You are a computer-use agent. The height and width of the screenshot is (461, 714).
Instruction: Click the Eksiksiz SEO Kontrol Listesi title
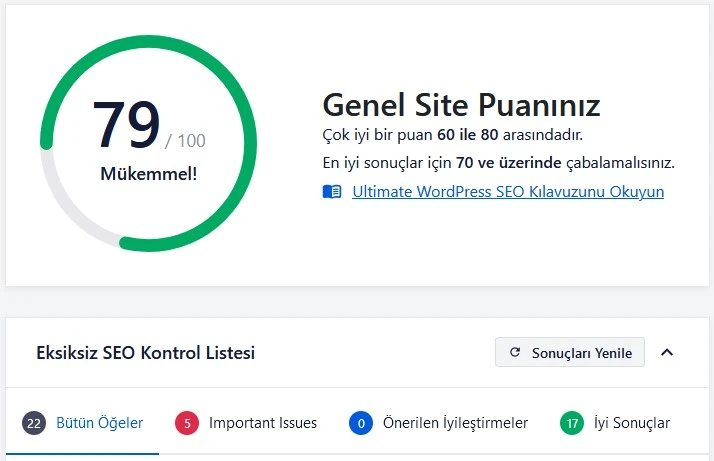click(145, 353)
